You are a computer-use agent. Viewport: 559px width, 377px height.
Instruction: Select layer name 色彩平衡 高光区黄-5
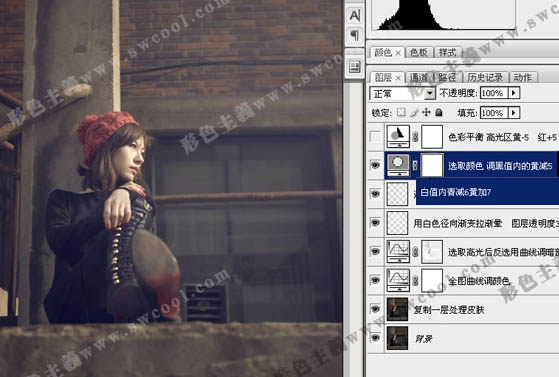(x=488, y=137)
